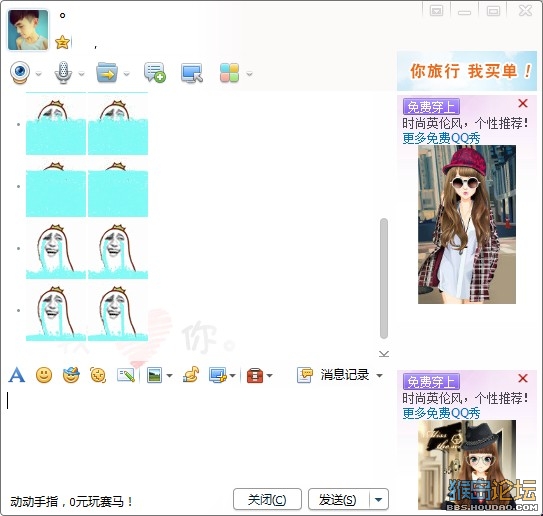Send a window shake nudge
Image resolution: width=543 pixels, height=516 pixels.
tap(98, 375)
